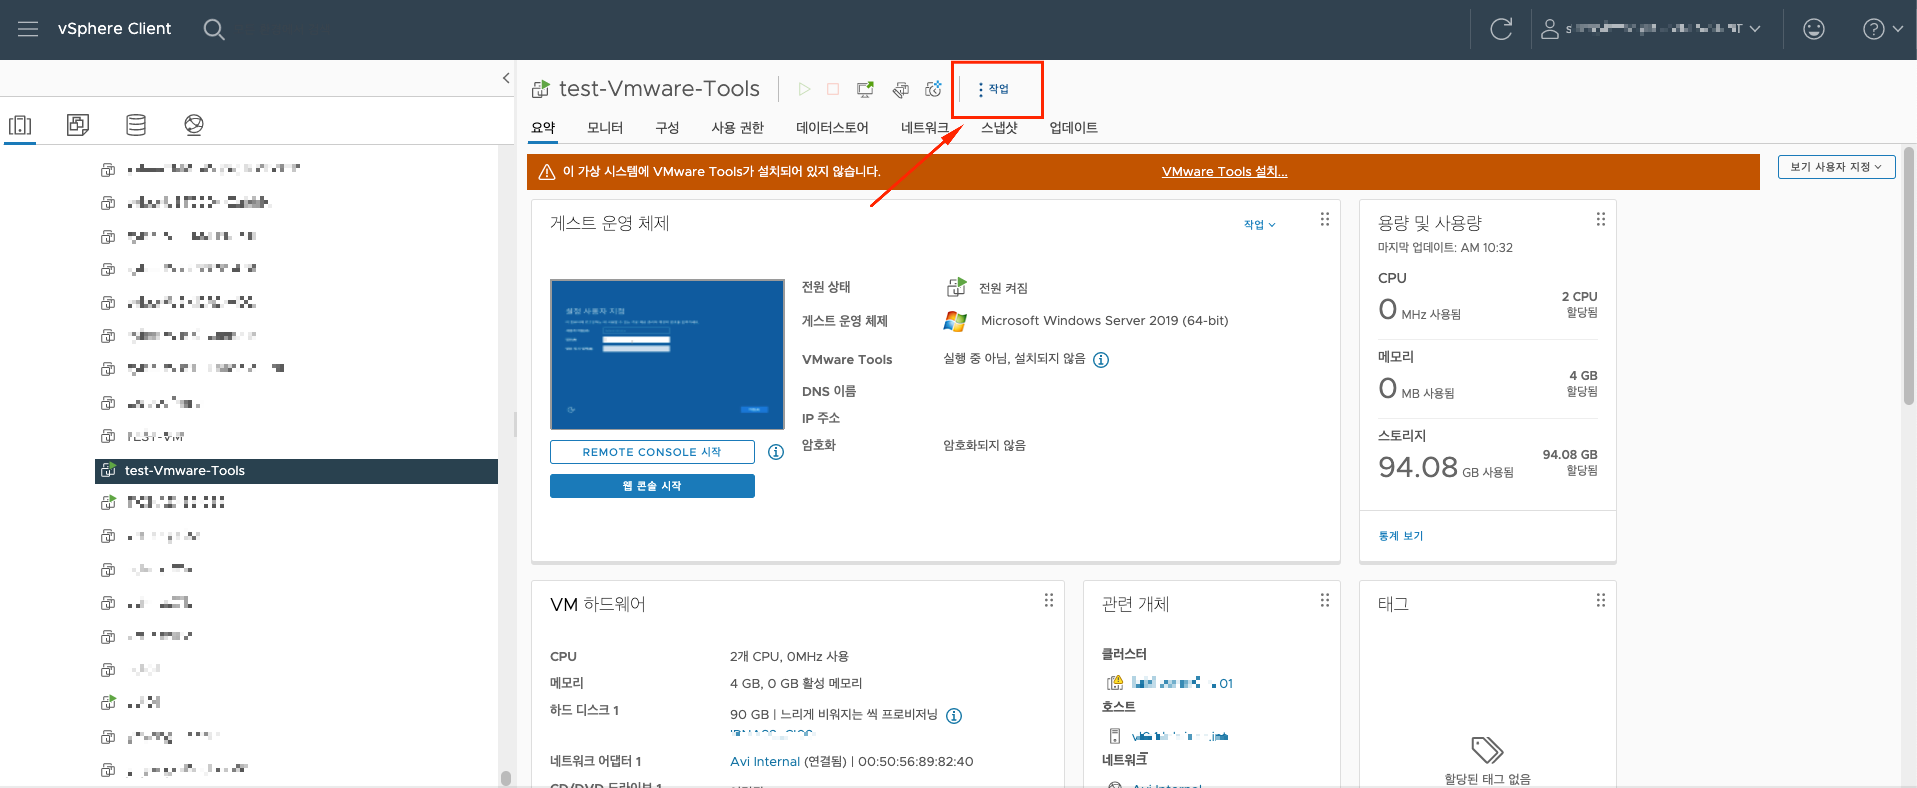Open the 통계 보기 link
Screen dimensions: 1917x788
click(x=1401, y=536)
